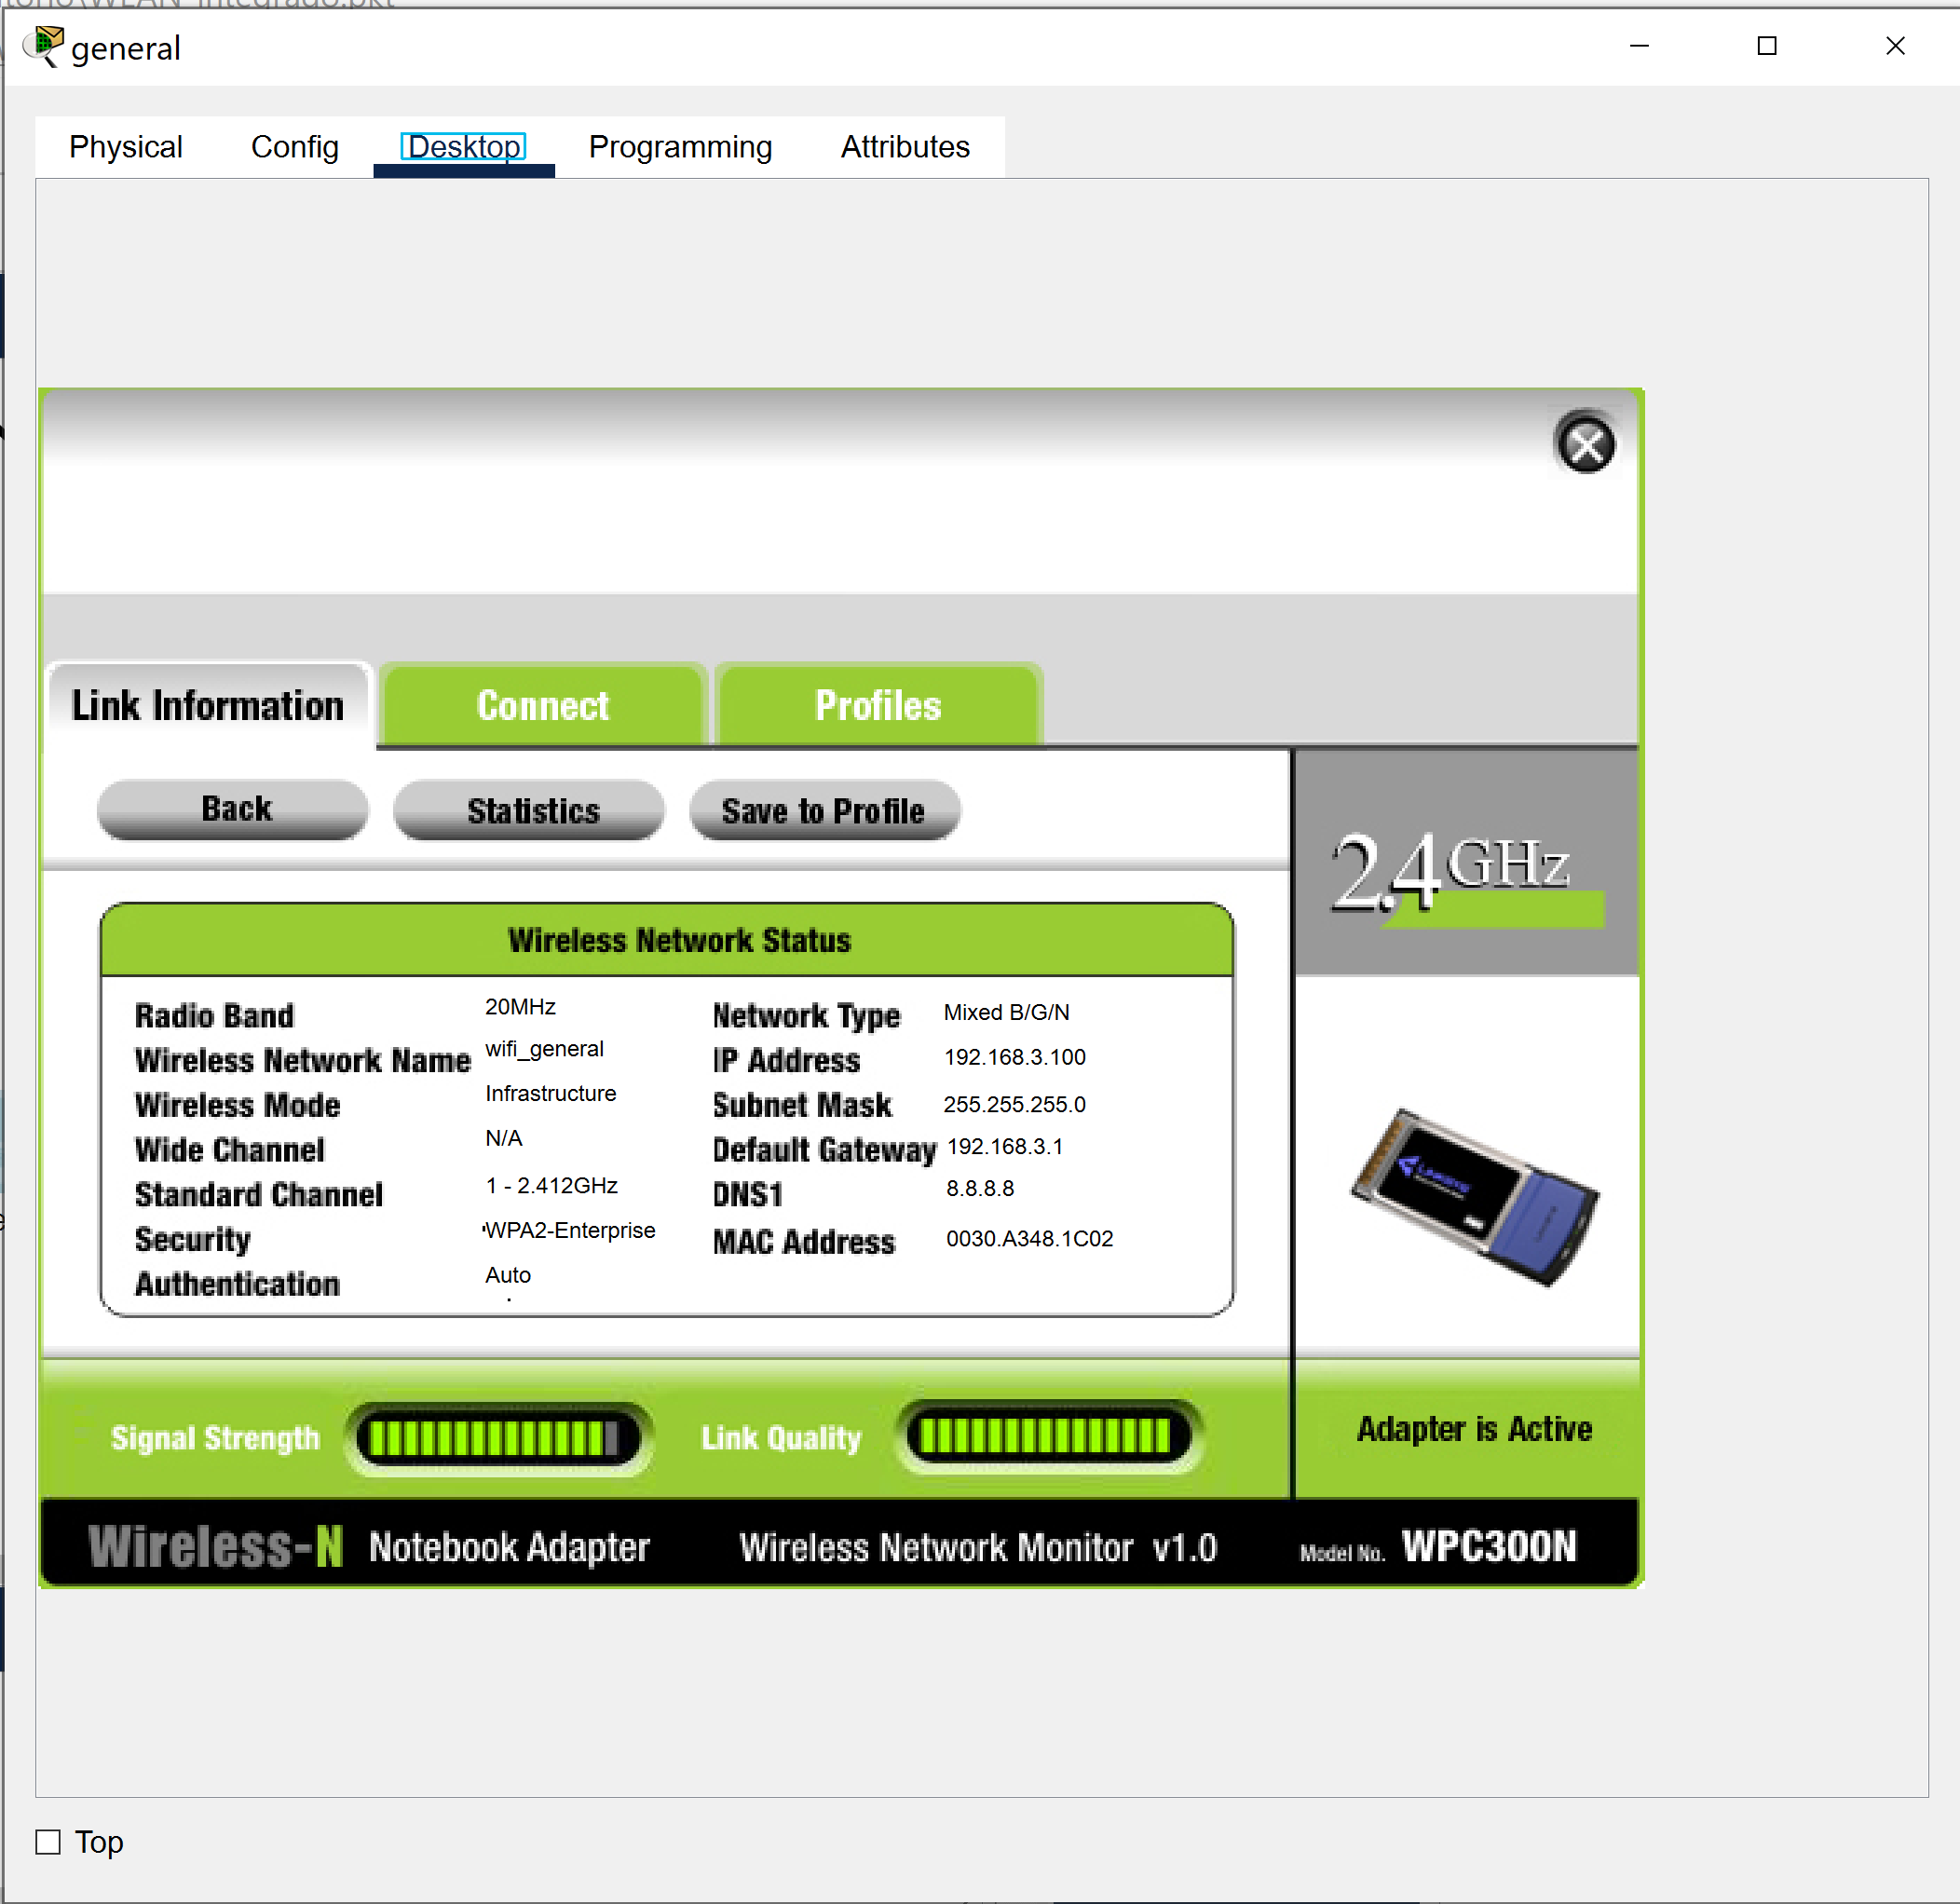Image resolution: width=1960 pixels, height=1904 pixels.
Task: Enable the Top checkbox
Action: (x=48, y=1842)
